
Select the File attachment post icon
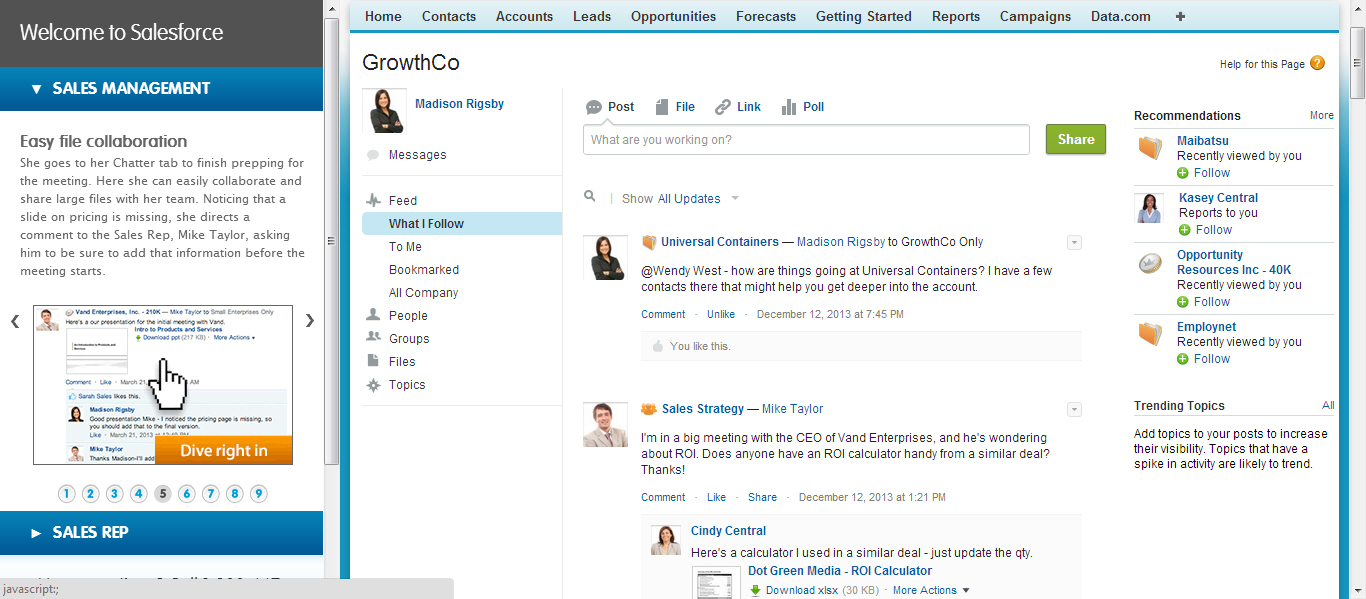pyautogui.click(x=662, y=107)
